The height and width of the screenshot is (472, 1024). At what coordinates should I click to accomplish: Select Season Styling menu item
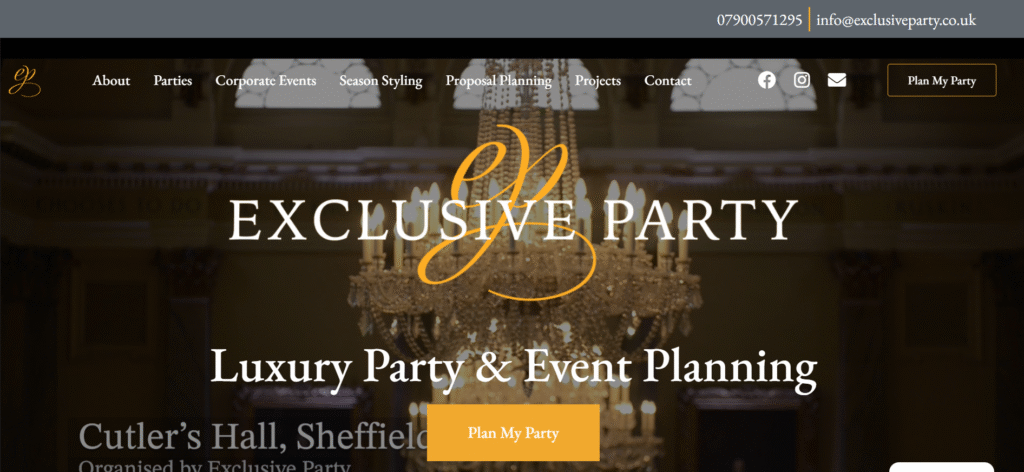[381, 81]
